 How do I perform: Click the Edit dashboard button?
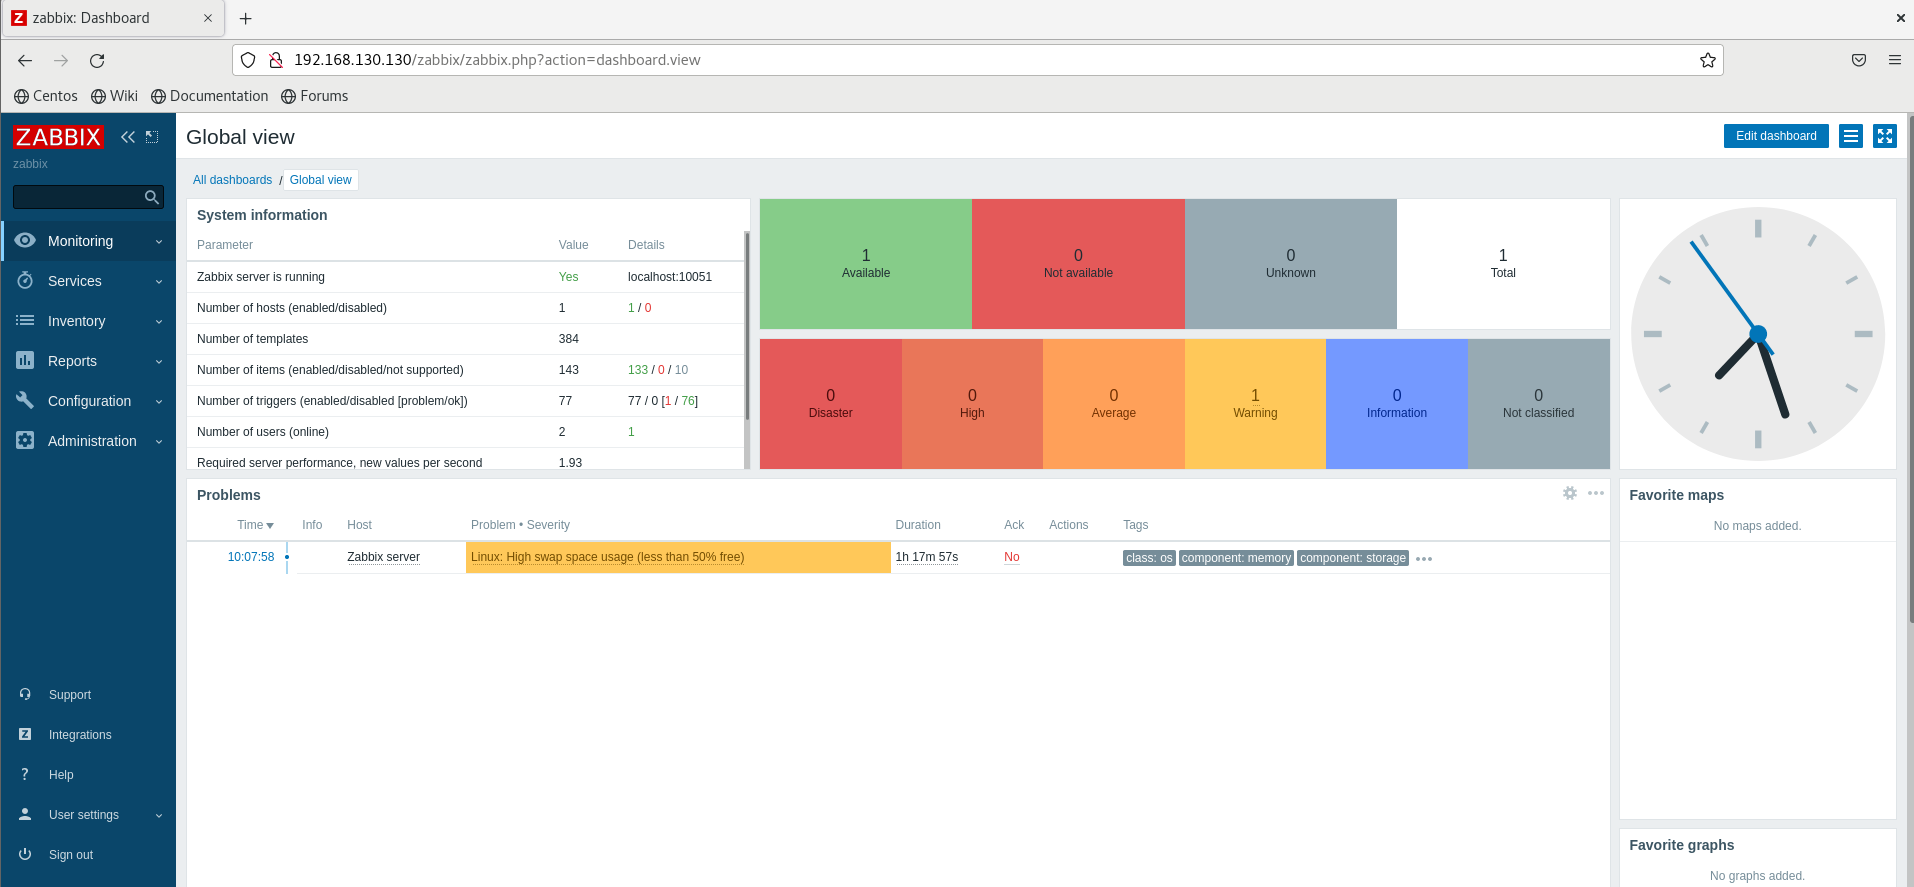(x=1776, y=136)
